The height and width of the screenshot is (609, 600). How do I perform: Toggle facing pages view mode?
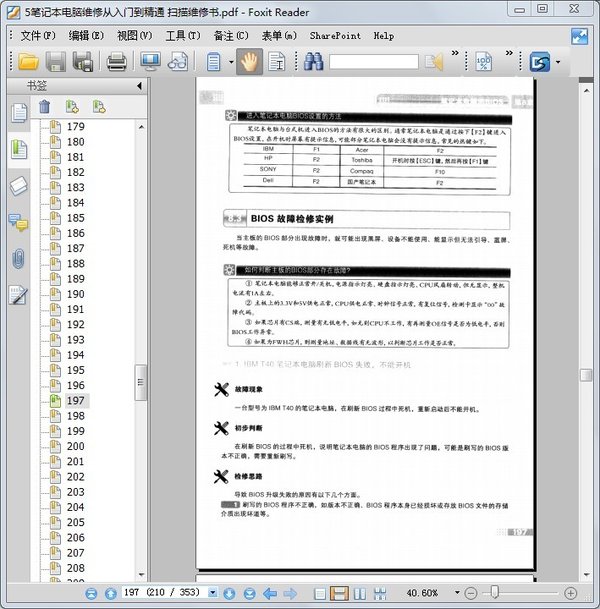[358, 594]
